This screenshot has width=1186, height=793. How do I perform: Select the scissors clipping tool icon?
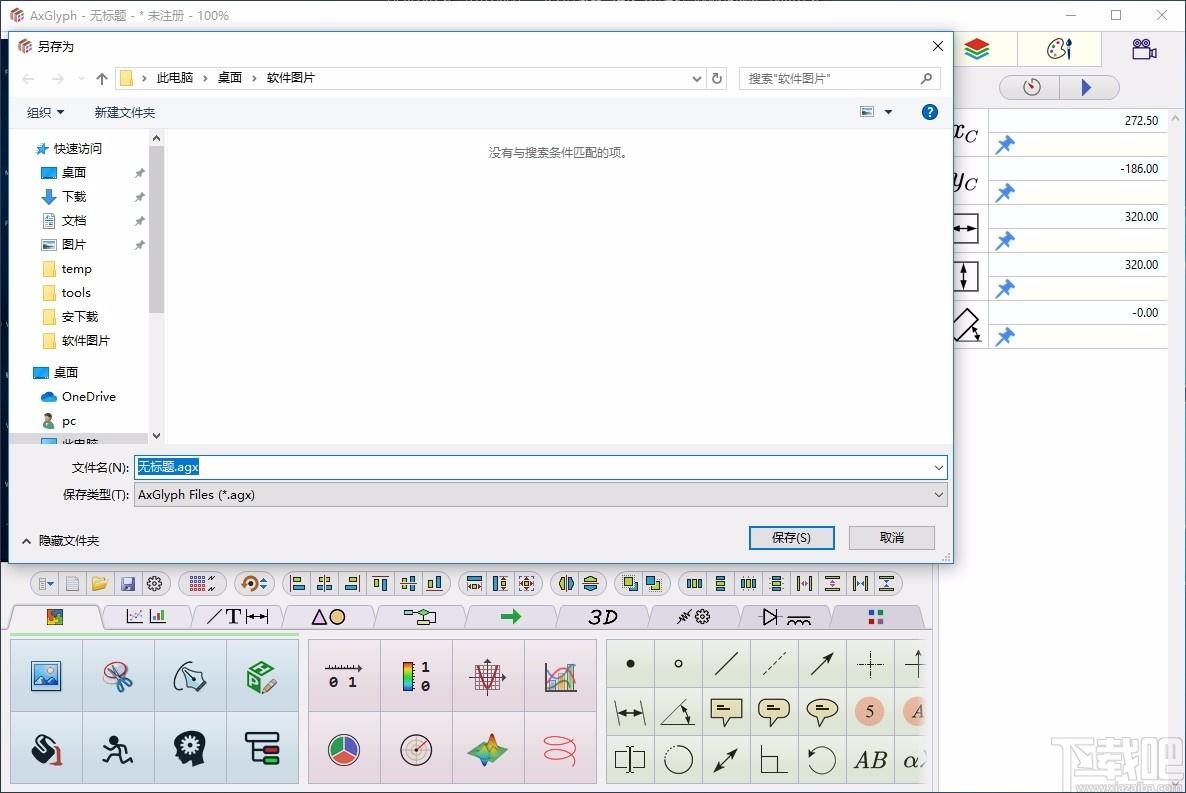click(x=118, y=676)
